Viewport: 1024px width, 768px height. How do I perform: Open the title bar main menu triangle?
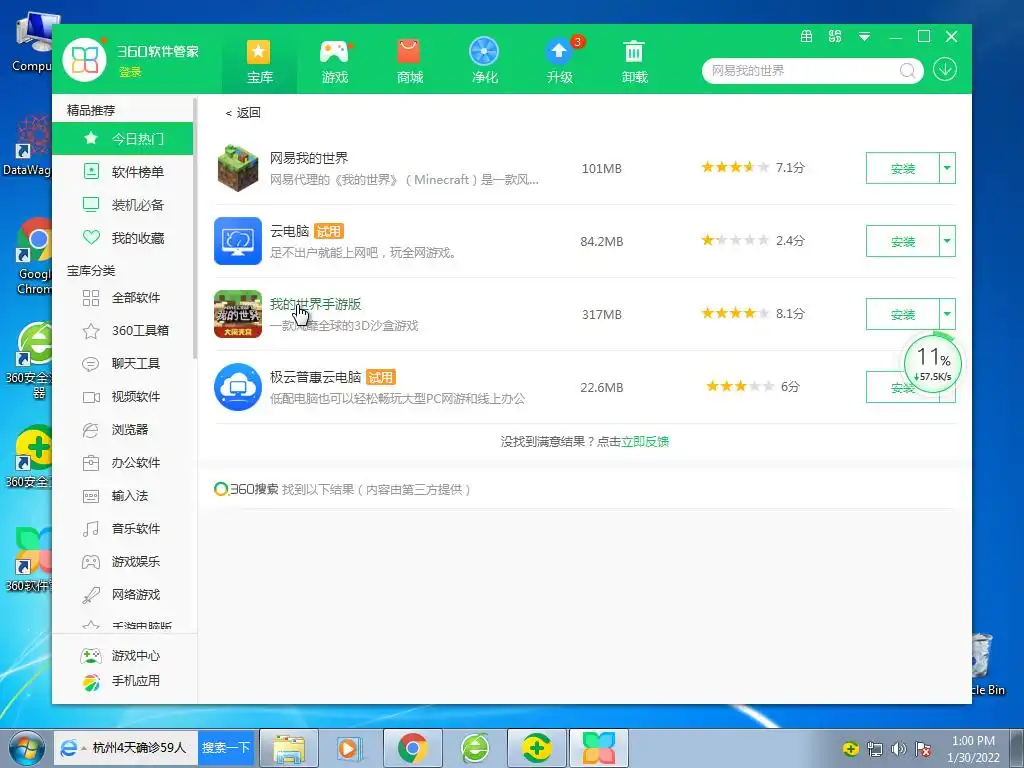tap(864, 37)
